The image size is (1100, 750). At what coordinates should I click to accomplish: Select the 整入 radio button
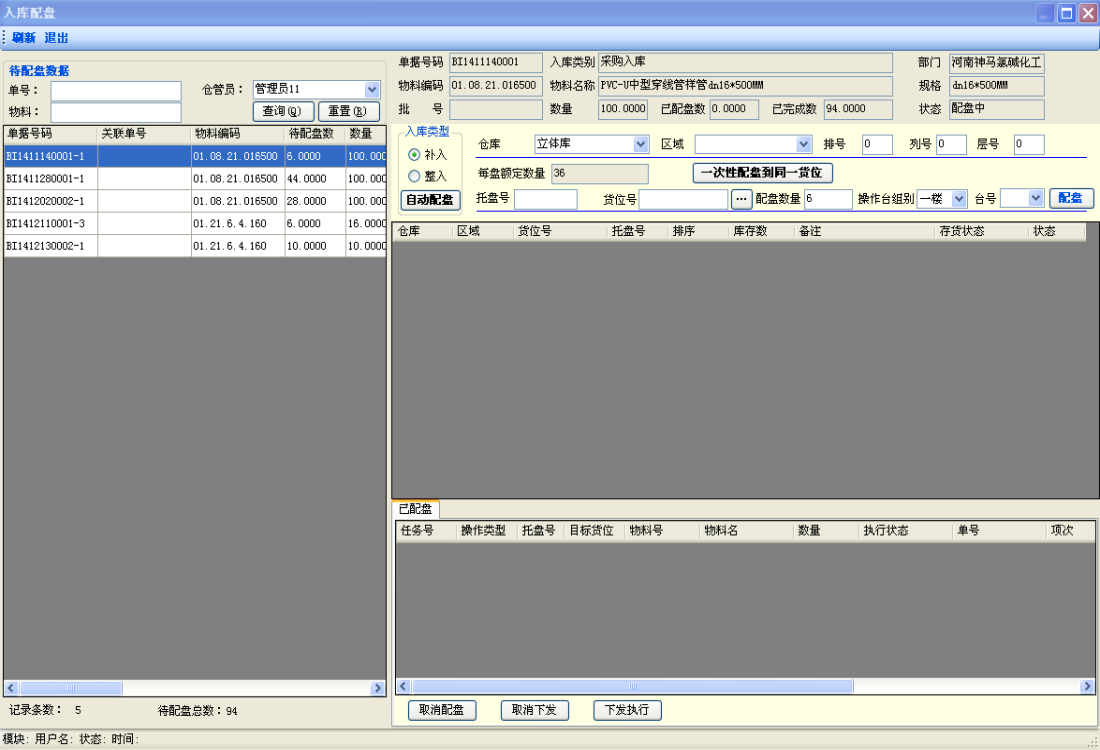414,176
